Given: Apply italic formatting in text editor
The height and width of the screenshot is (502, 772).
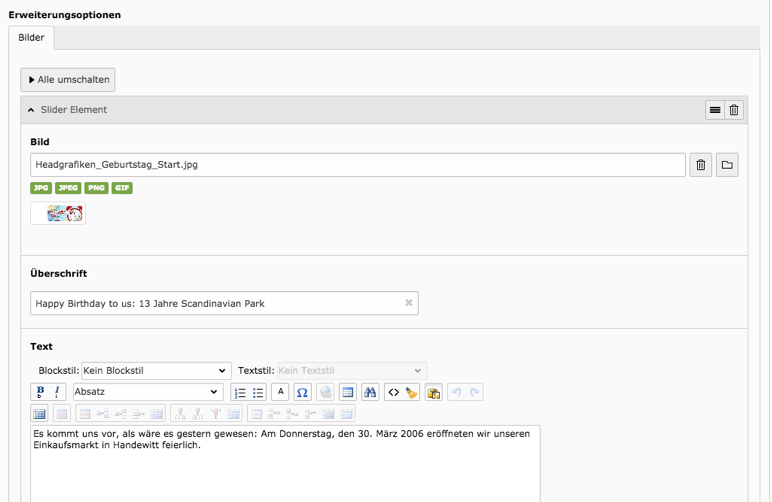Looking at the screenshot, I should (57, 392).
